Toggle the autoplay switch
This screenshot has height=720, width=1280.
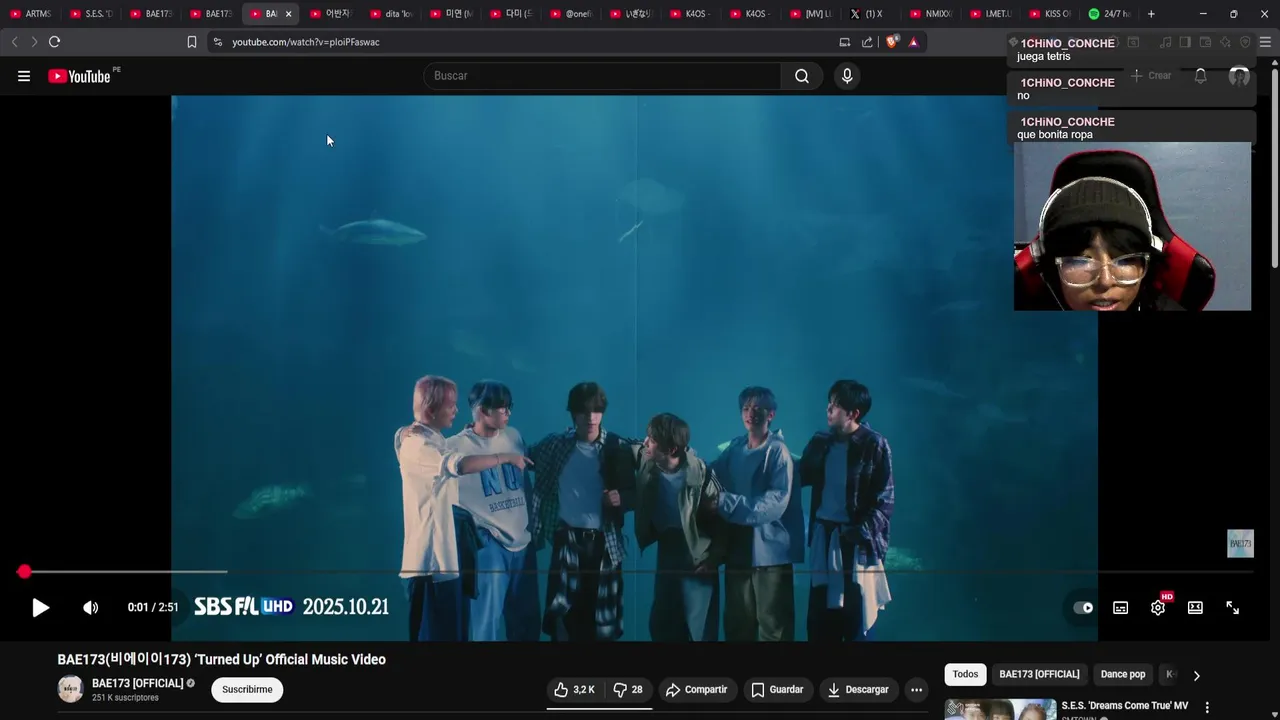click(1083, 607)
